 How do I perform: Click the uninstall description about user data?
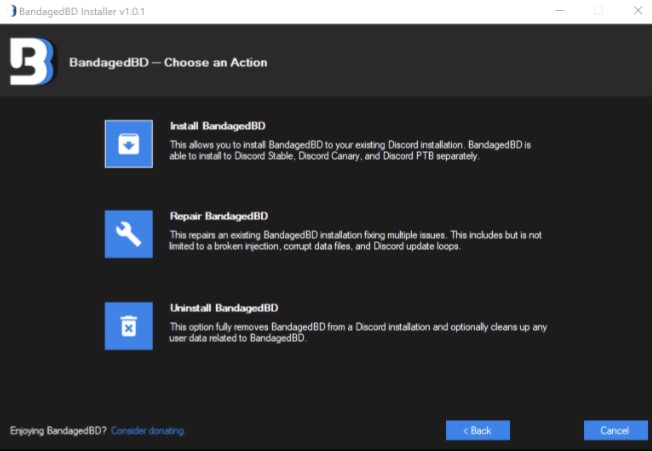(358, 333)
